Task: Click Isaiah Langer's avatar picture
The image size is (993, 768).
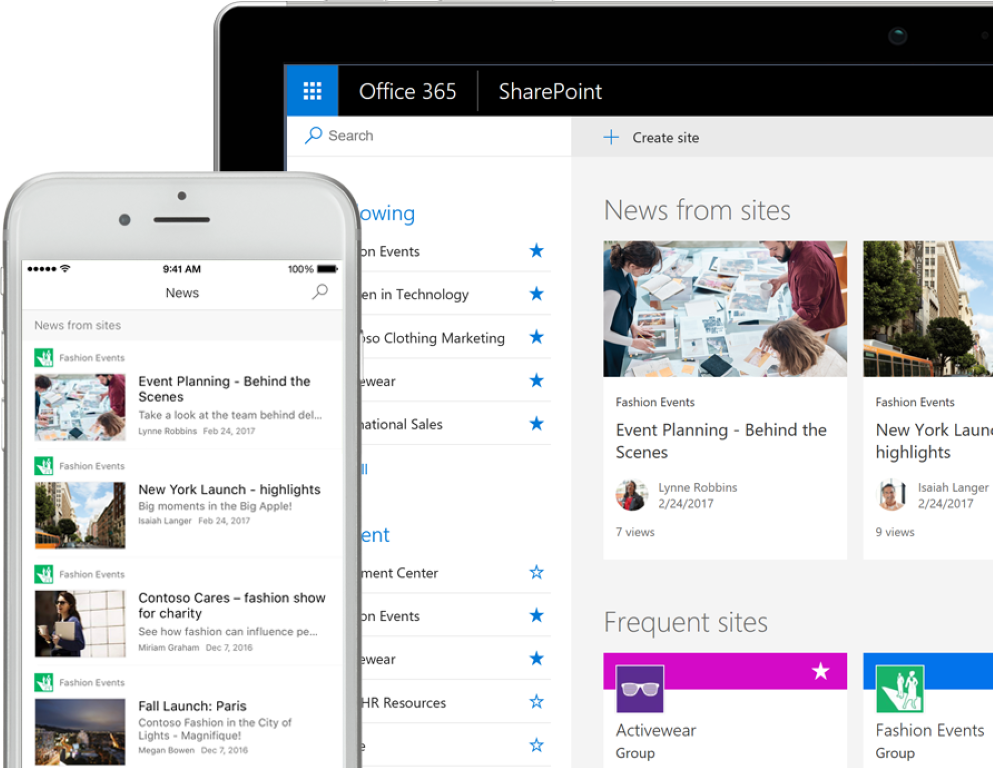Action: (x=891, y=495)
